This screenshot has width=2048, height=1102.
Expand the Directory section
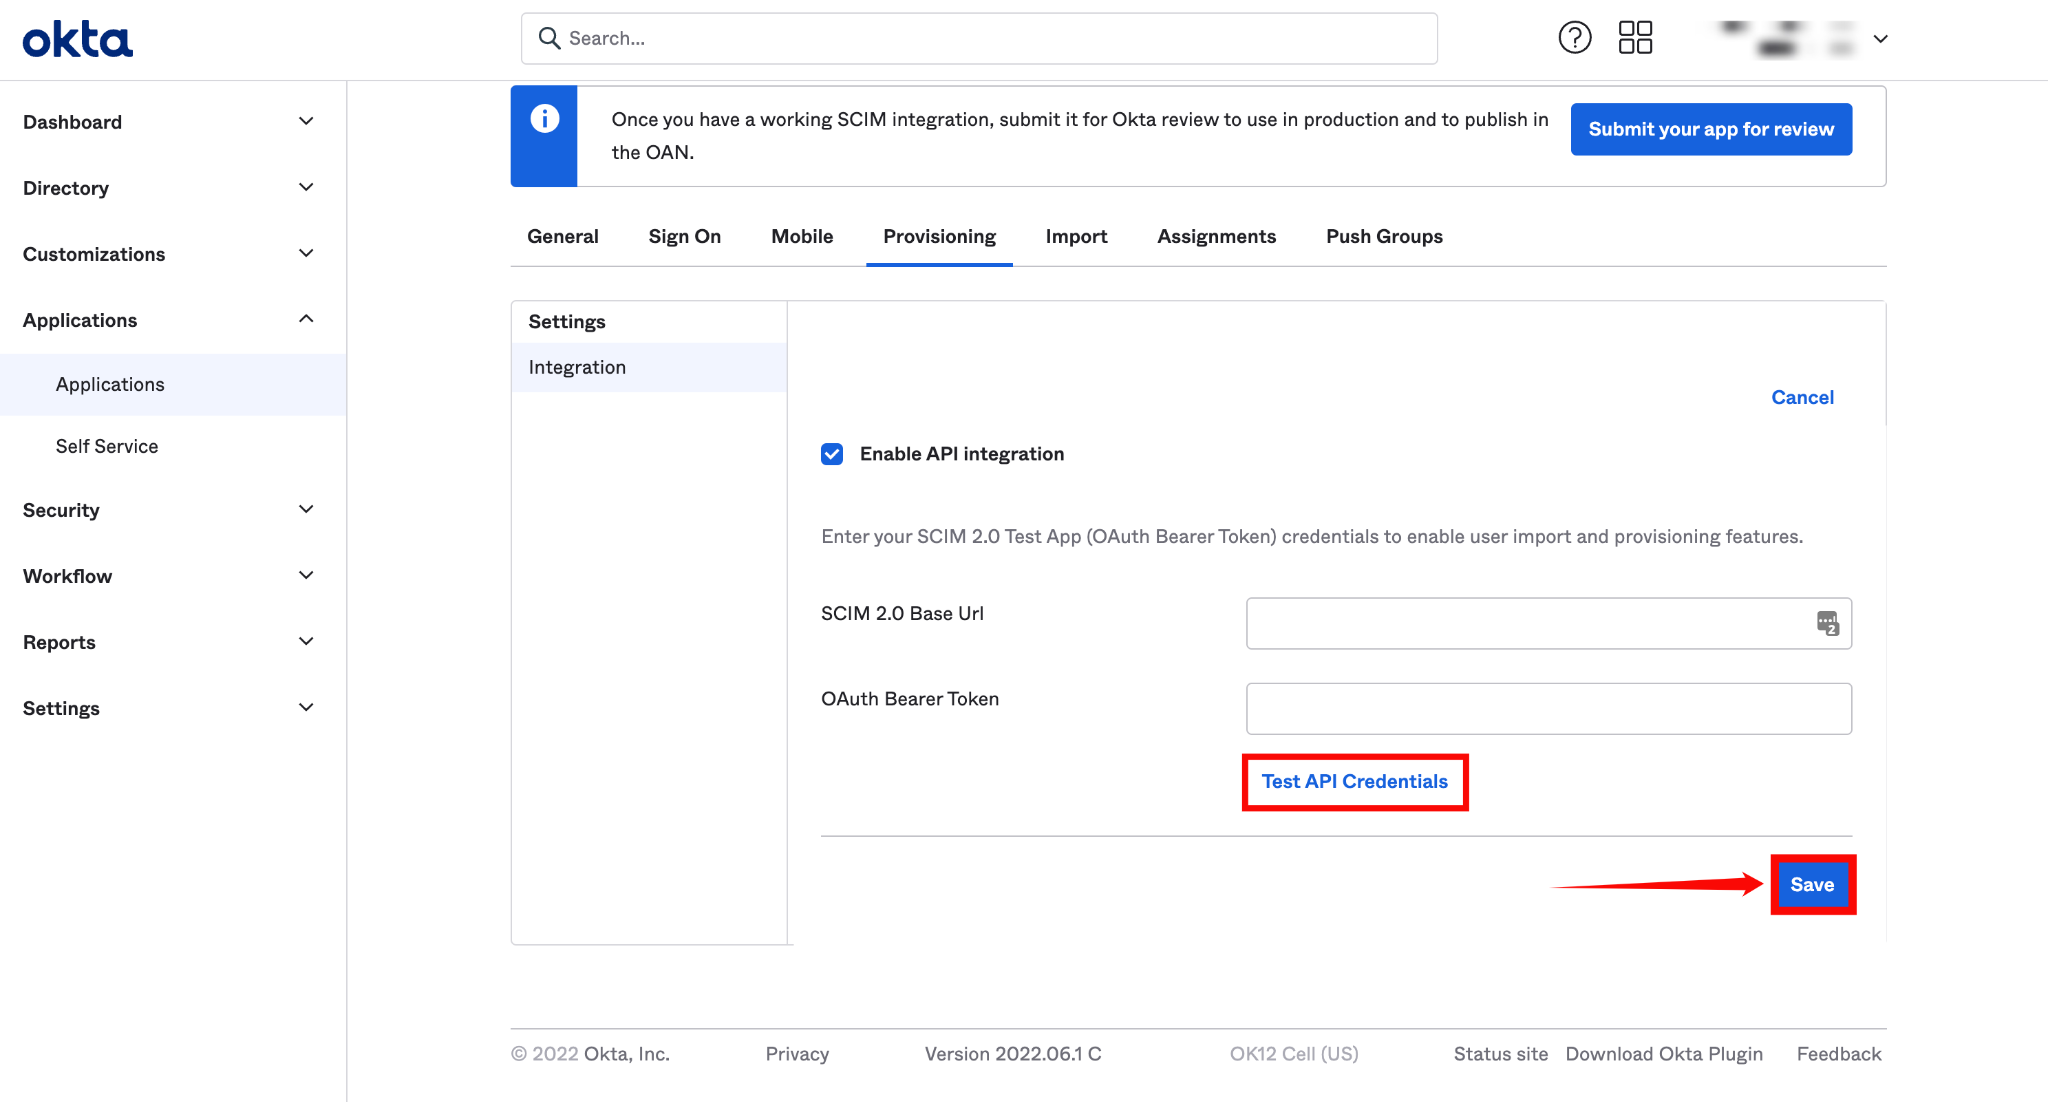pos(173,188)
